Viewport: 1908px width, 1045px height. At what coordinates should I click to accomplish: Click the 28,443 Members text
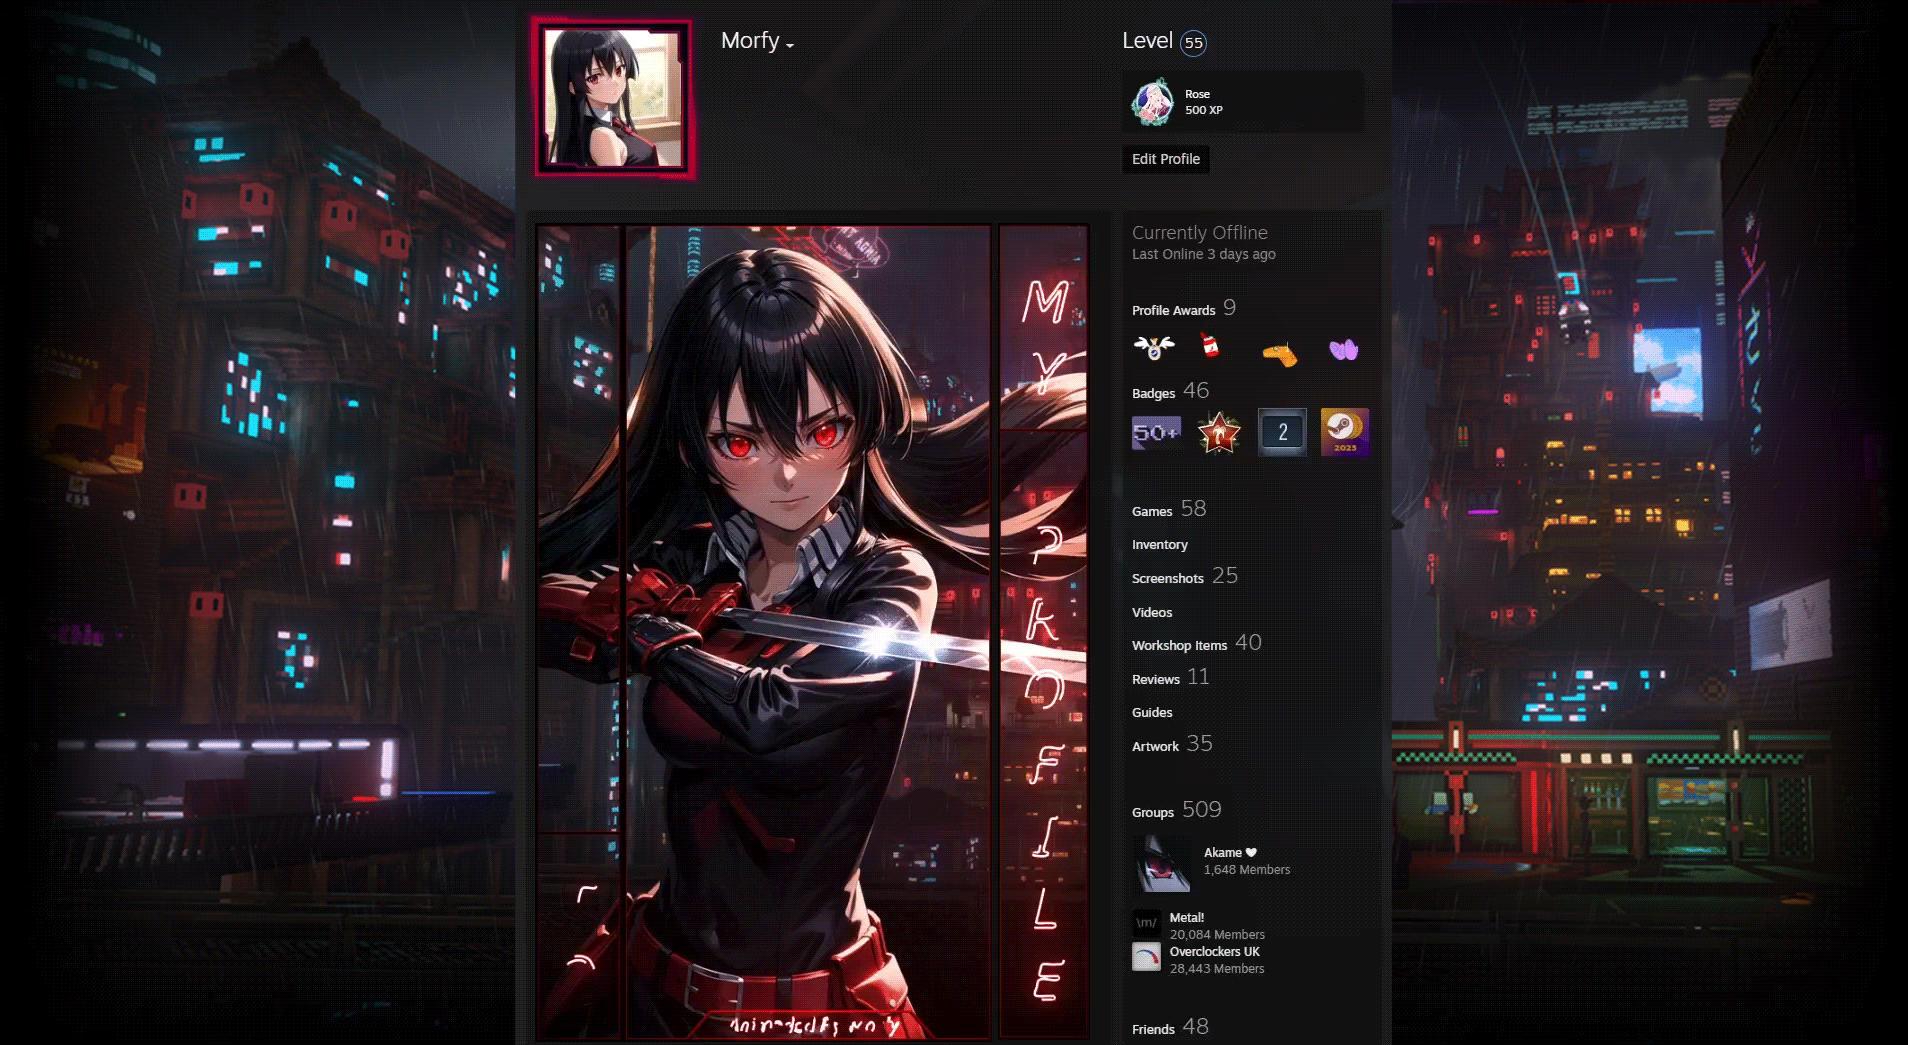click(x=1217, y=969)
